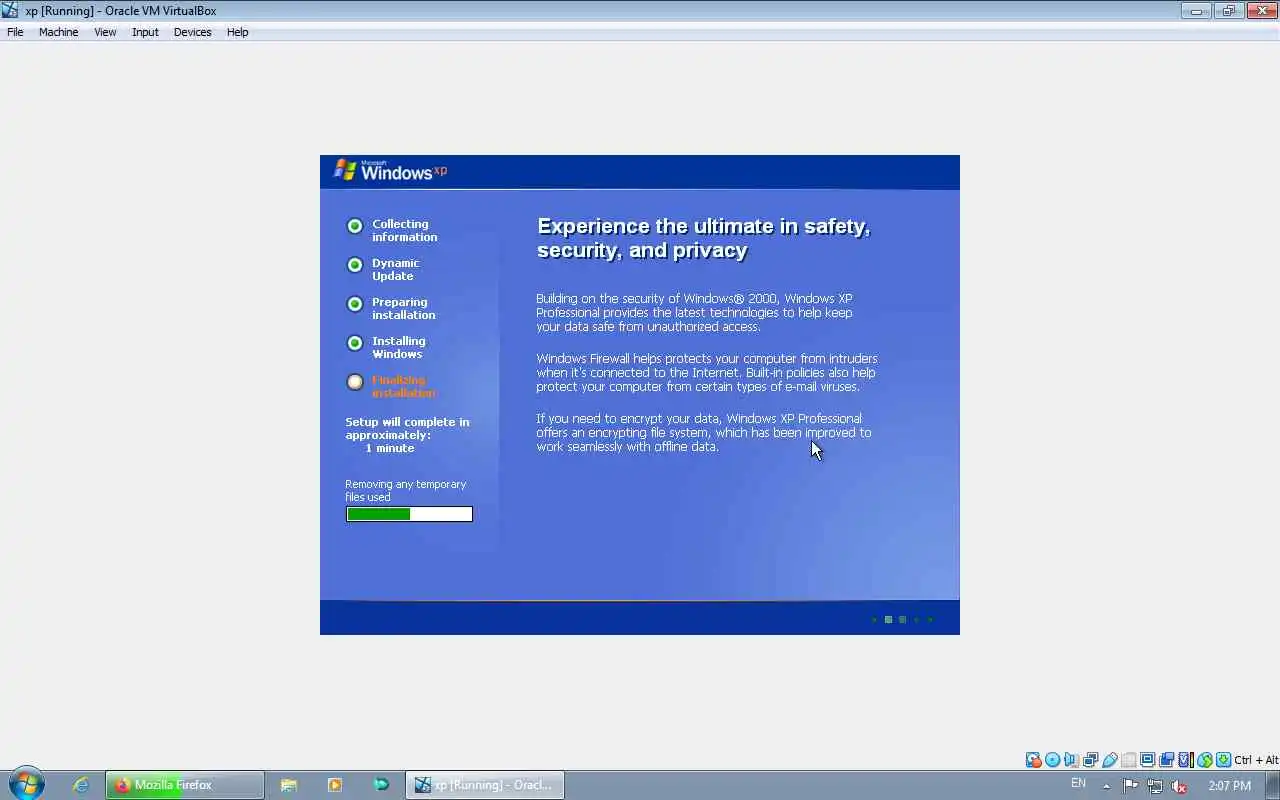Screen dimensions: 1280x800
Task: Minimize the VirtualBox window
Action: (x=1196, y=11)
